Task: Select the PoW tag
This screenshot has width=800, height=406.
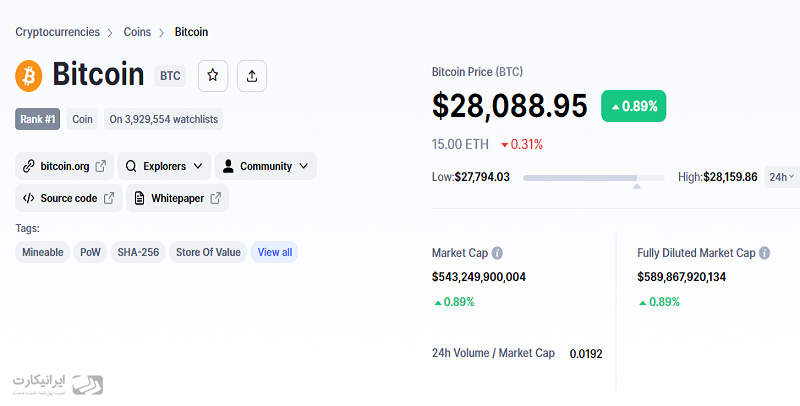Action: click(90, 252)
